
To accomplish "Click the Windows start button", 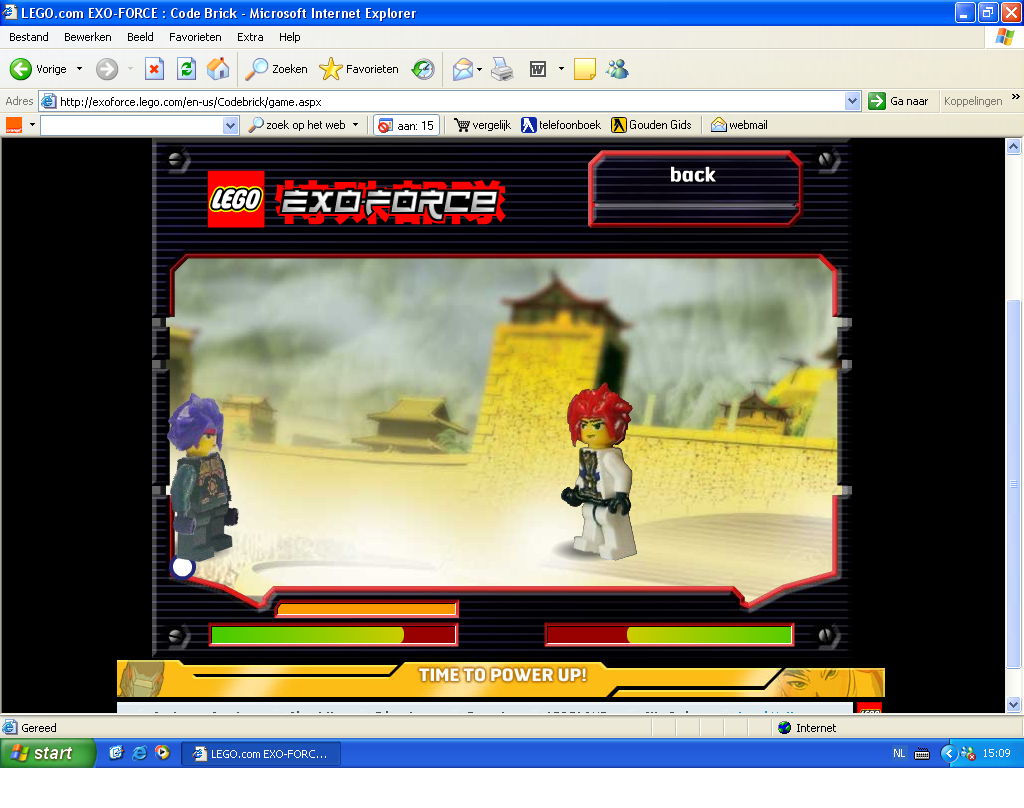I will pyautogui.click(x=47, y=753).
